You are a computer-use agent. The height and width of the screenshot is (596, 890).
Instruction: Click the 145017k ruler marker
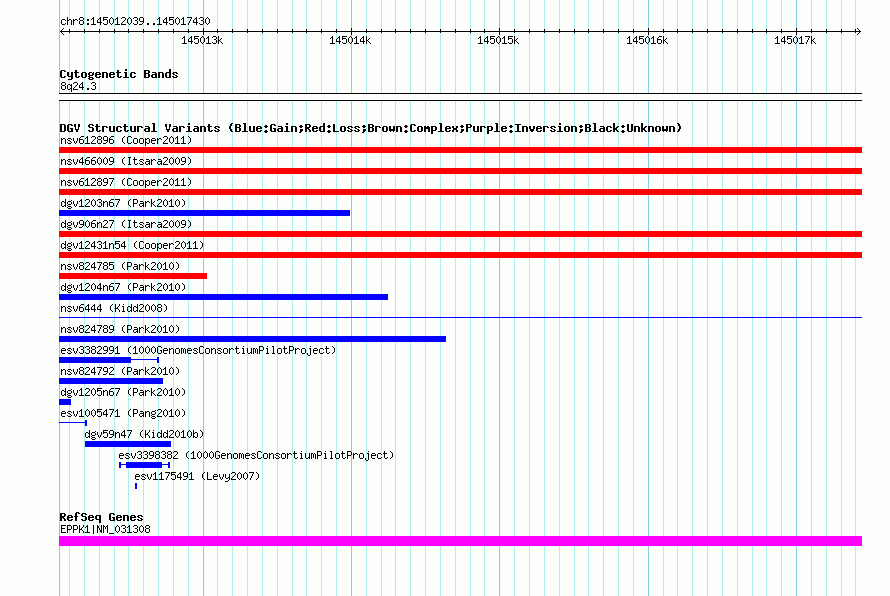click(x=795, y=40)
